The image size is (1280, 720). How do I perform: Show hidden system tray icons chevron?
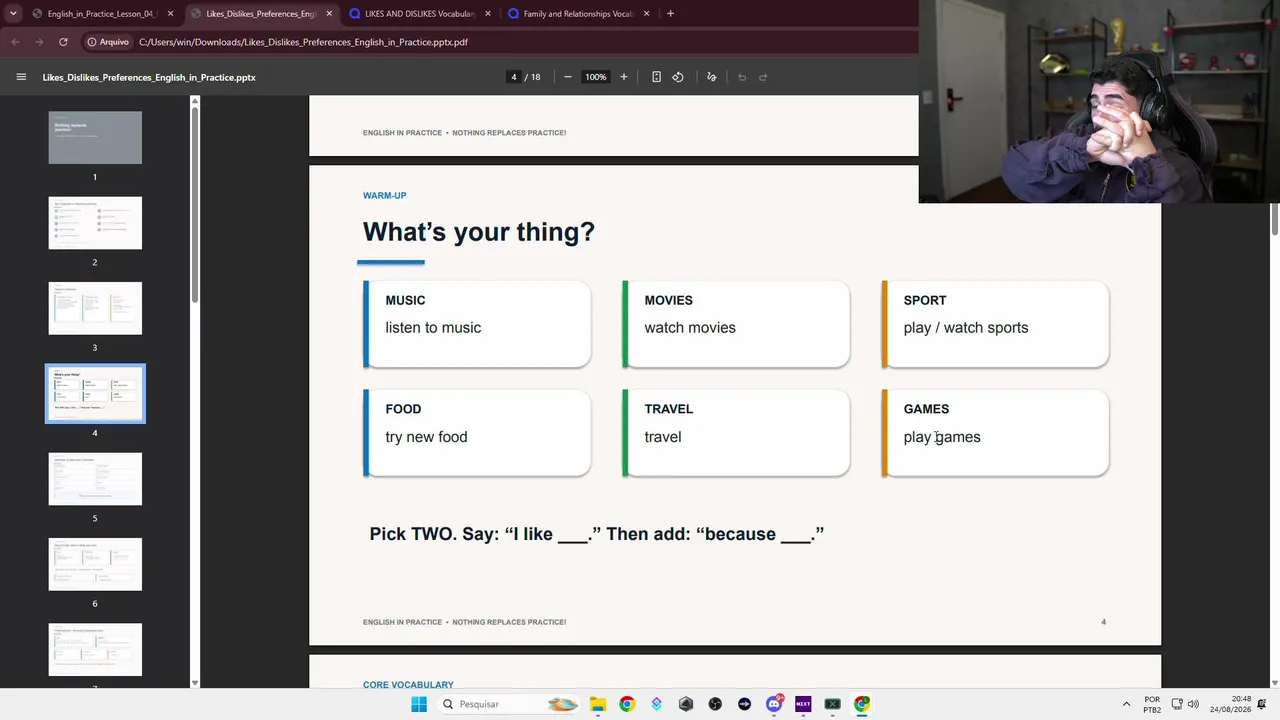click(x=1126, y=704)
